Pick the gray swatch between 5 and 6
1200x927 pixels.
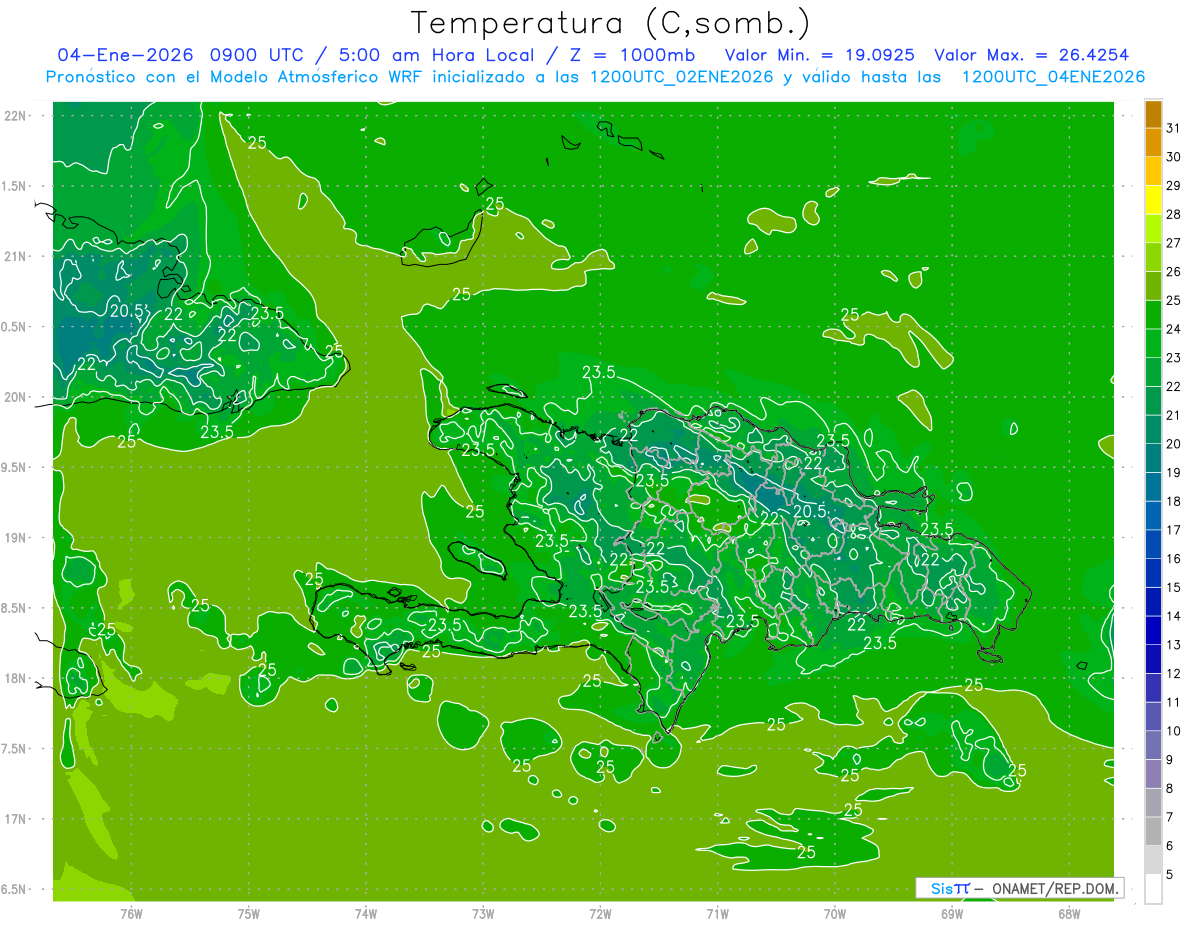pos(1153,861)
